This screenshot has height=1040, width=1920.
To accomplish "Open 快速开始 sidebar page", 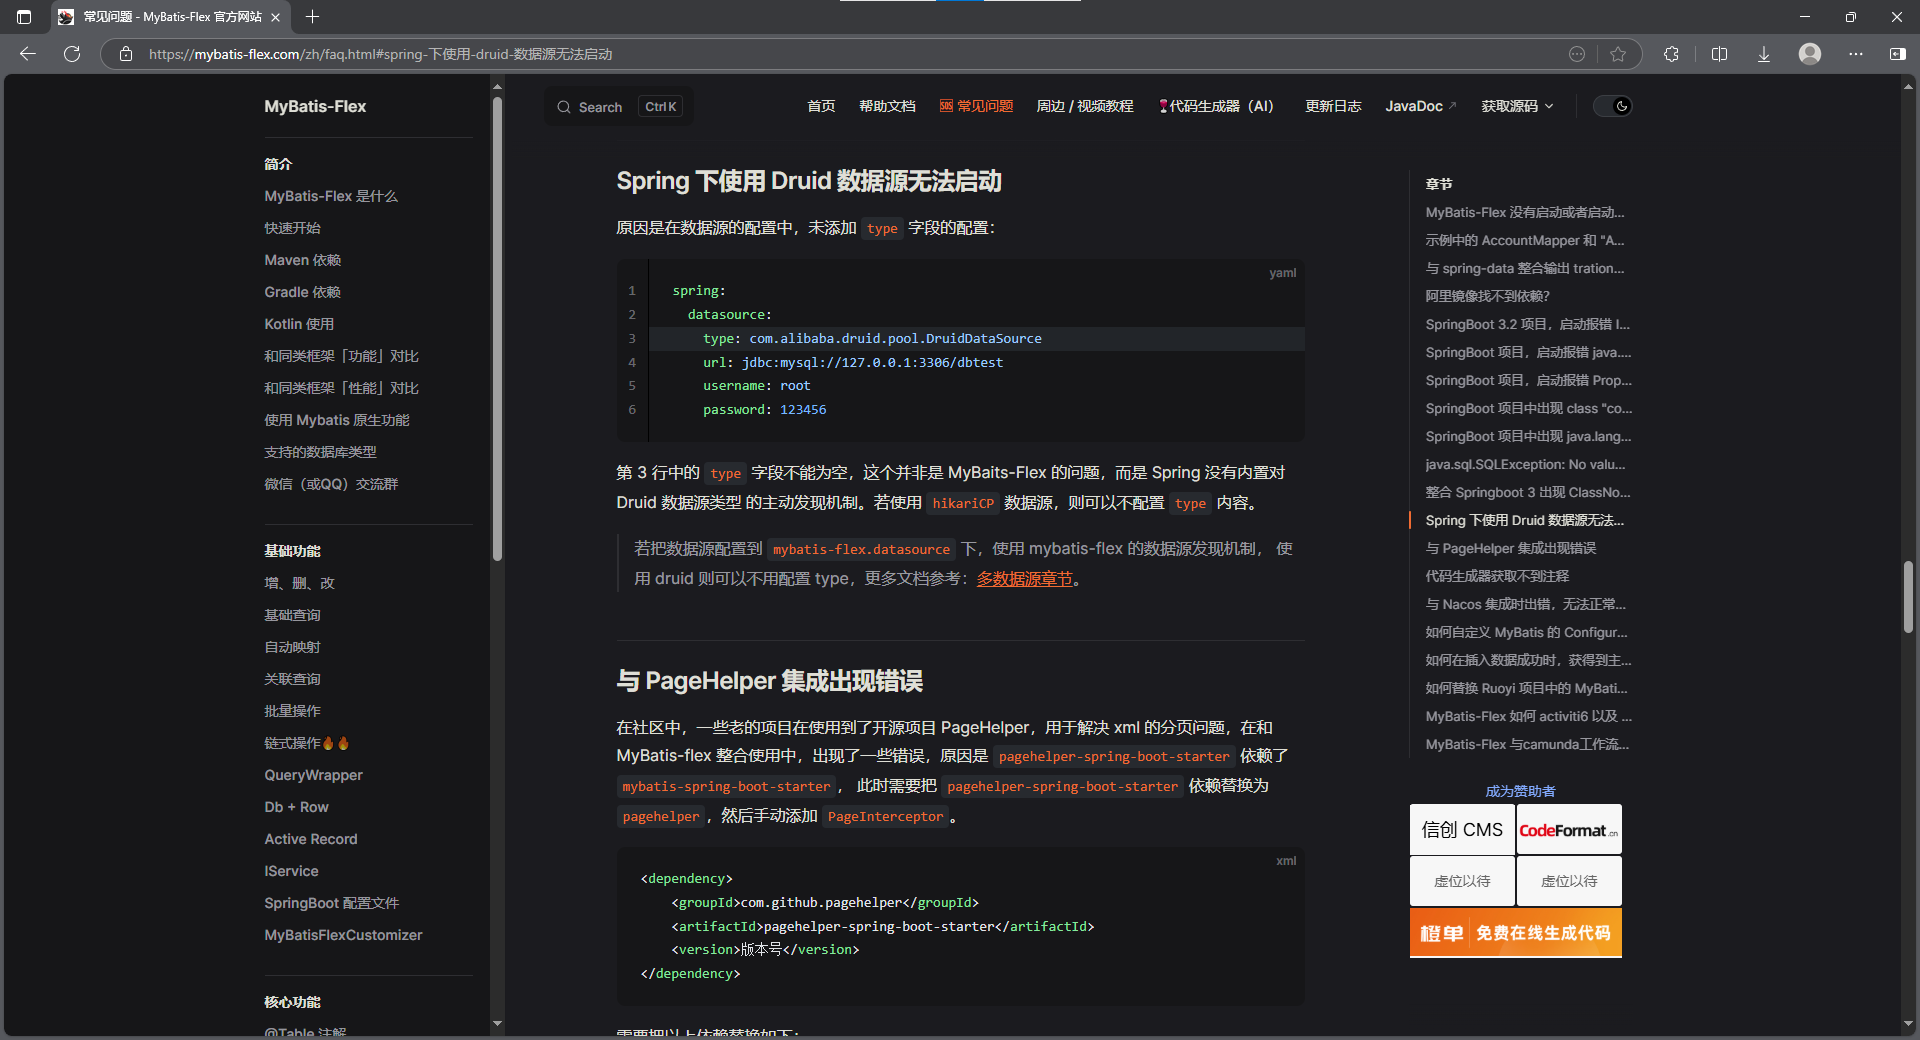I will [x=292, y=228].
